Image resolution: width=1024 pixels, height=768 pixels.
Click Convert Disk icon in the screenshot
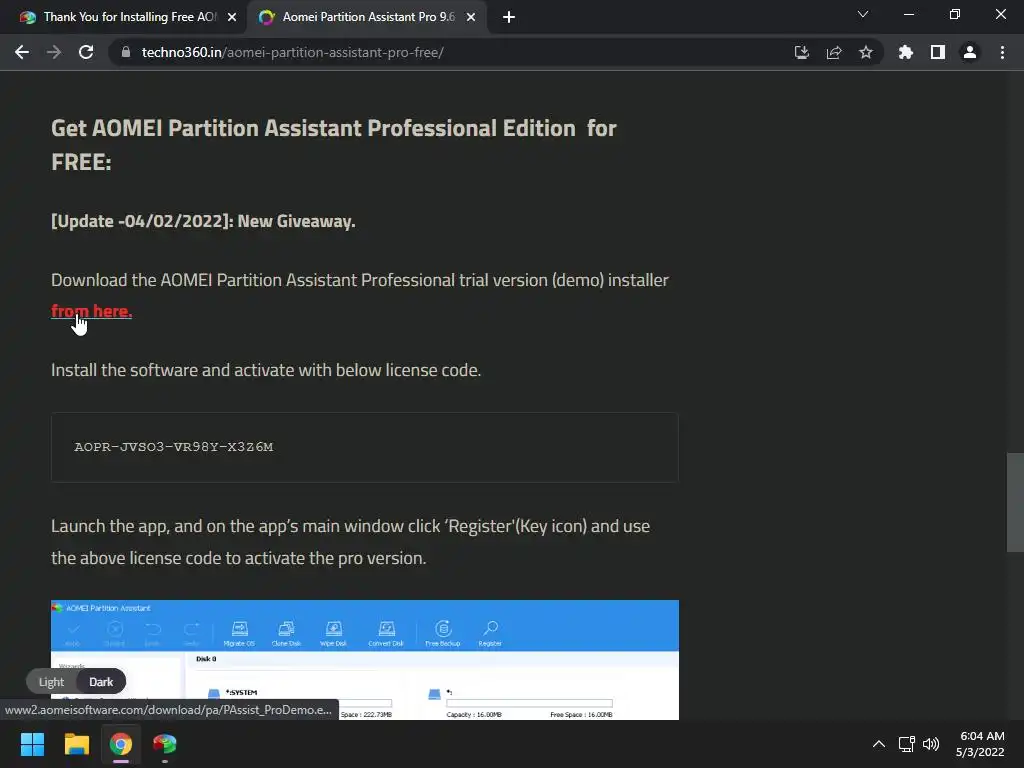(386, 633)
